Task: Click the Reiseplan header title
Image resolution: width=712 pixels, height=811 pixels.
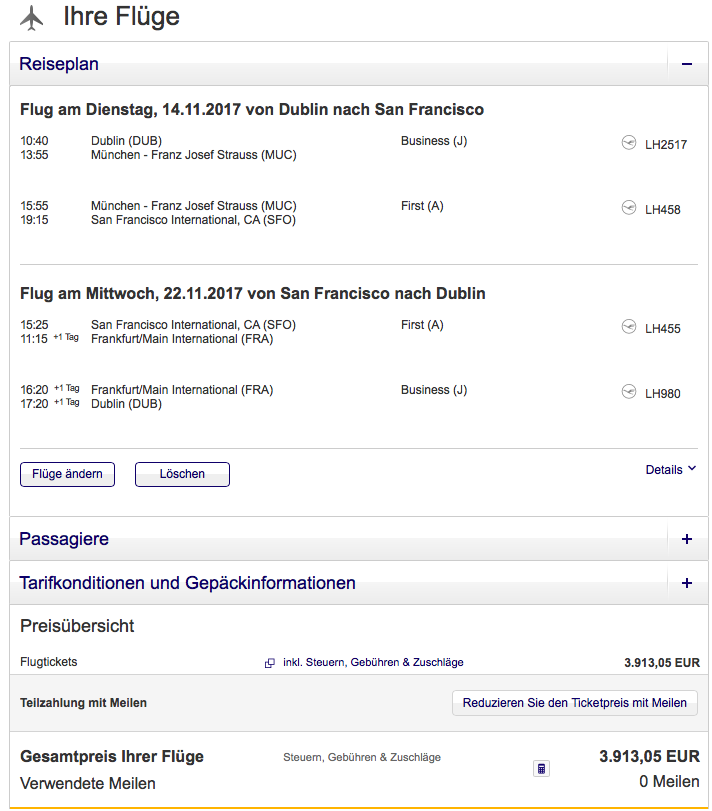Action: pos(59,64)
